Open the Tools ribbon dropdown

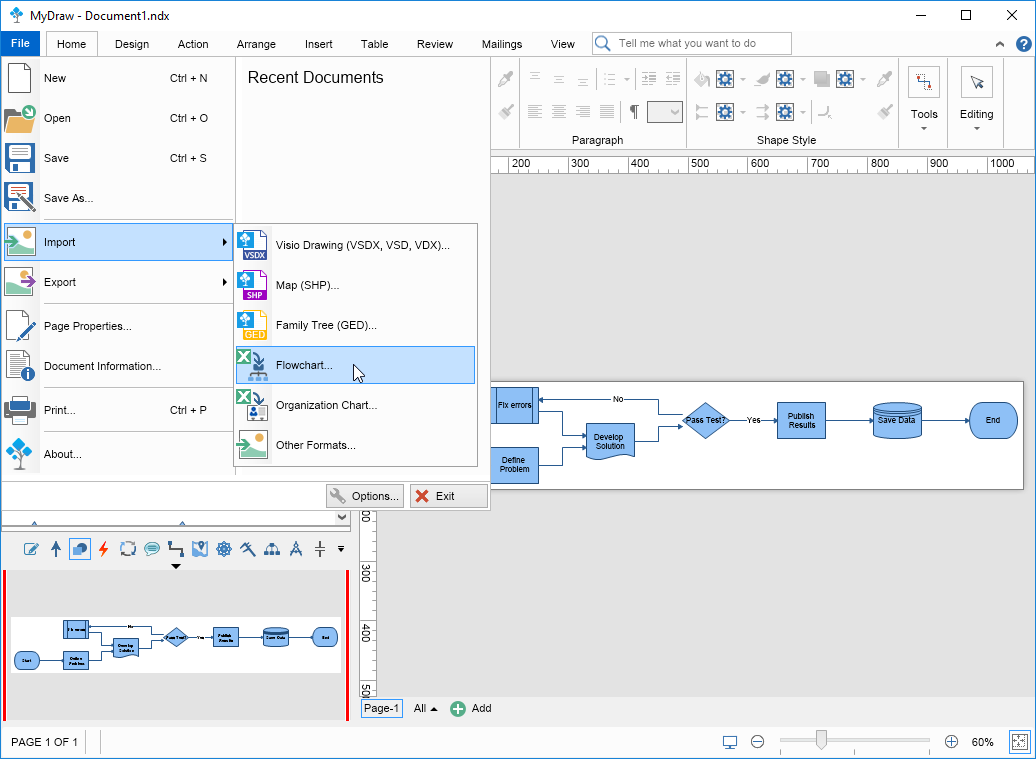[x=924, y=100]
